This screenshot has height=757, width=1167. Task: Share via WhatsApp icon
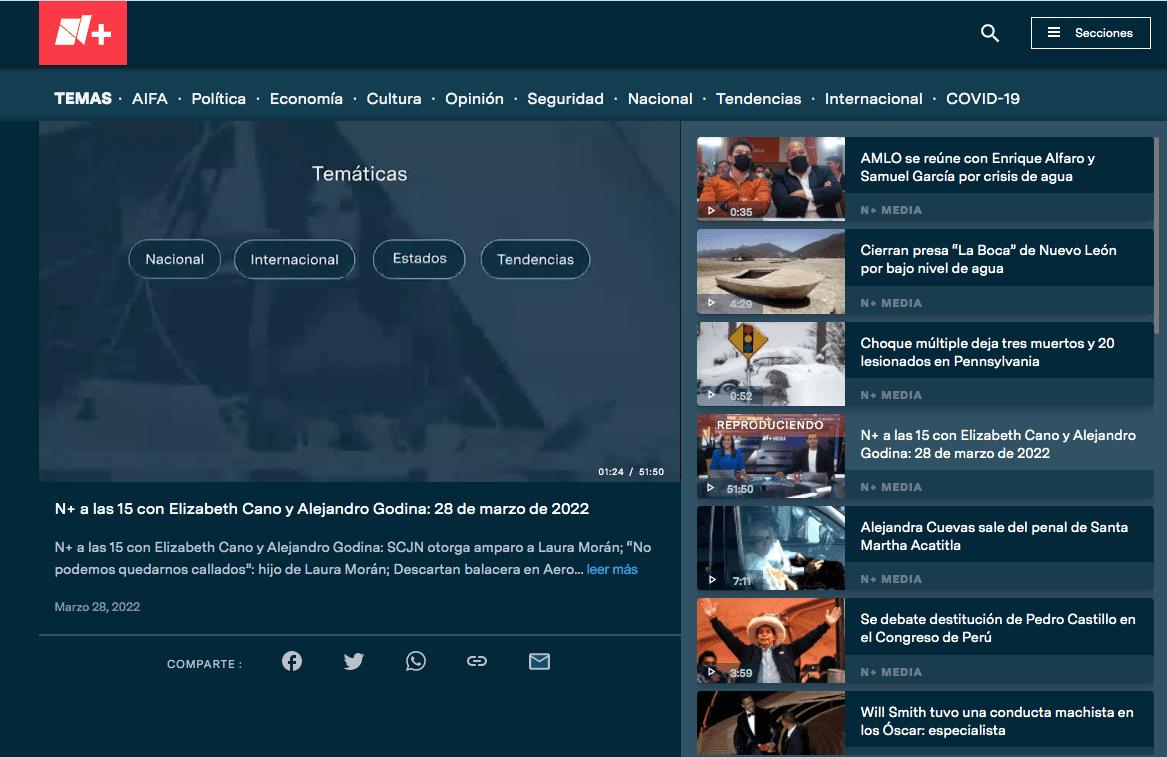(415, 661)
